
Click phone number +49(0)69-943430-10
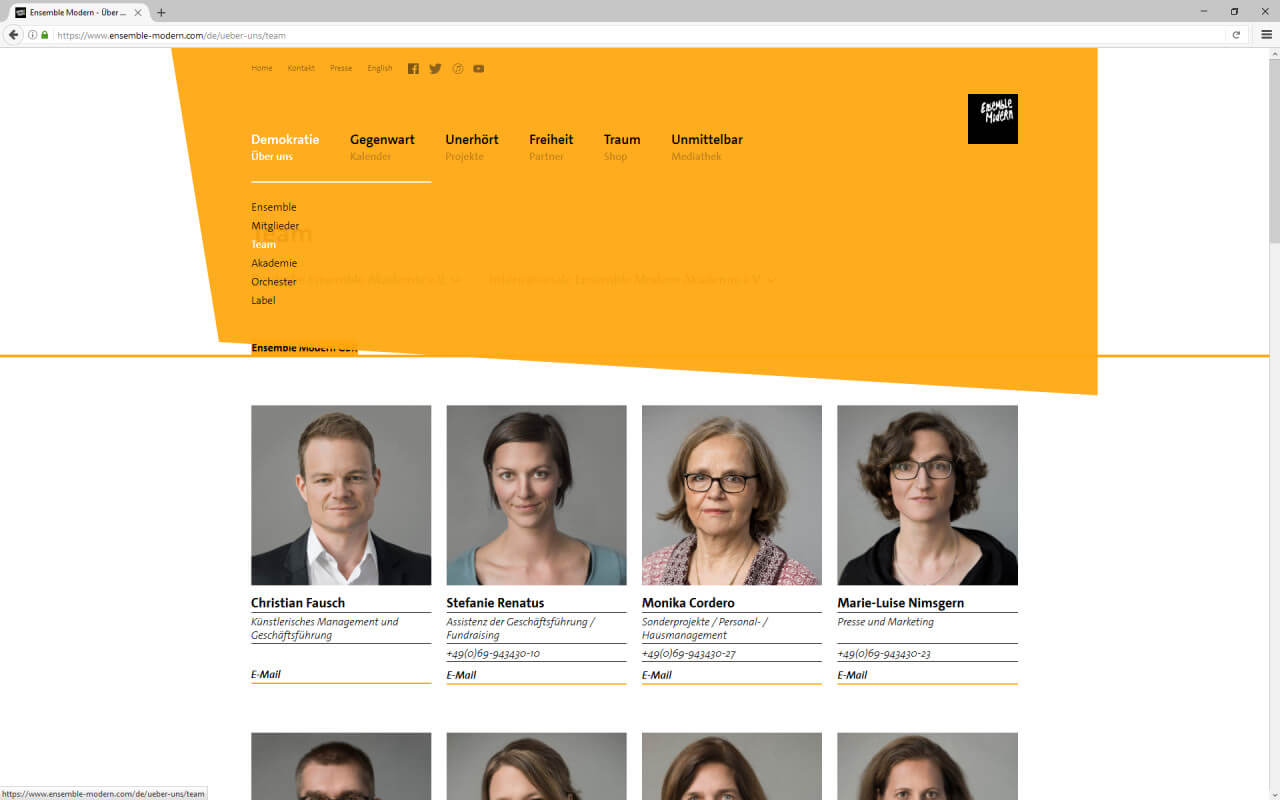click(493, 654)
